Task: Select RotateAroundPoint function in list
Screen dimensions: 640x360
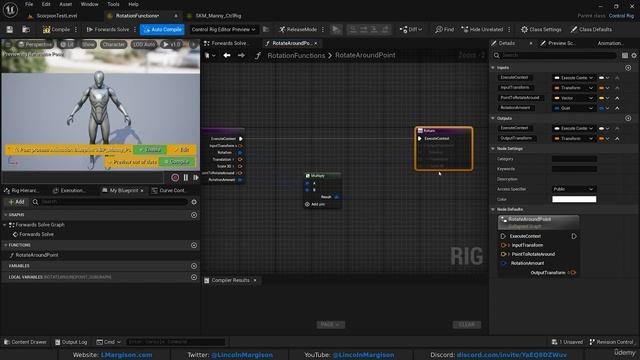Action: [x=37, y=255]
